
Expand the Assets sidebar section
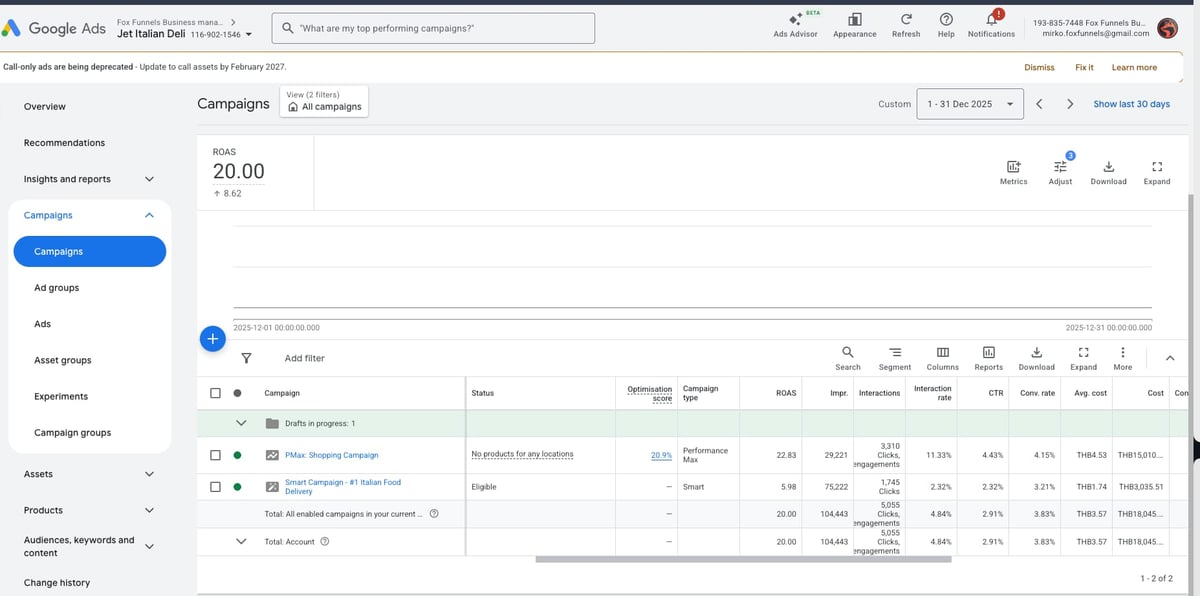(x=149, y=474)
